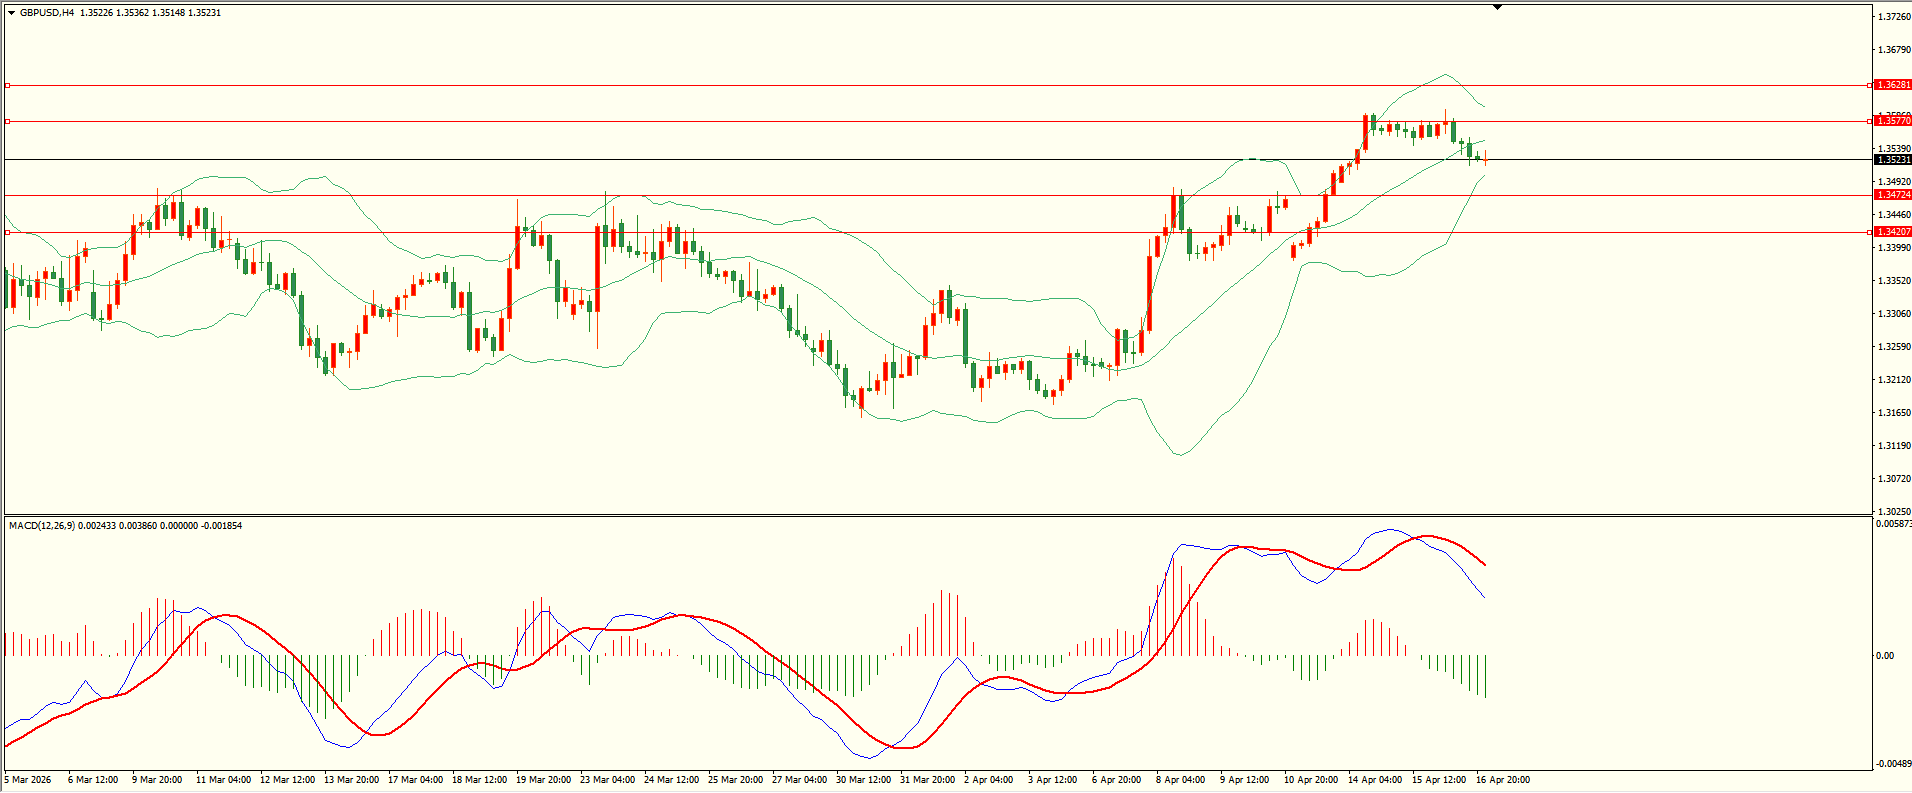Screen dimensions: 1912x793
Task: Open the dropdown arrow beside GBPUSD,H4
Action: click(x=12, y=13)
